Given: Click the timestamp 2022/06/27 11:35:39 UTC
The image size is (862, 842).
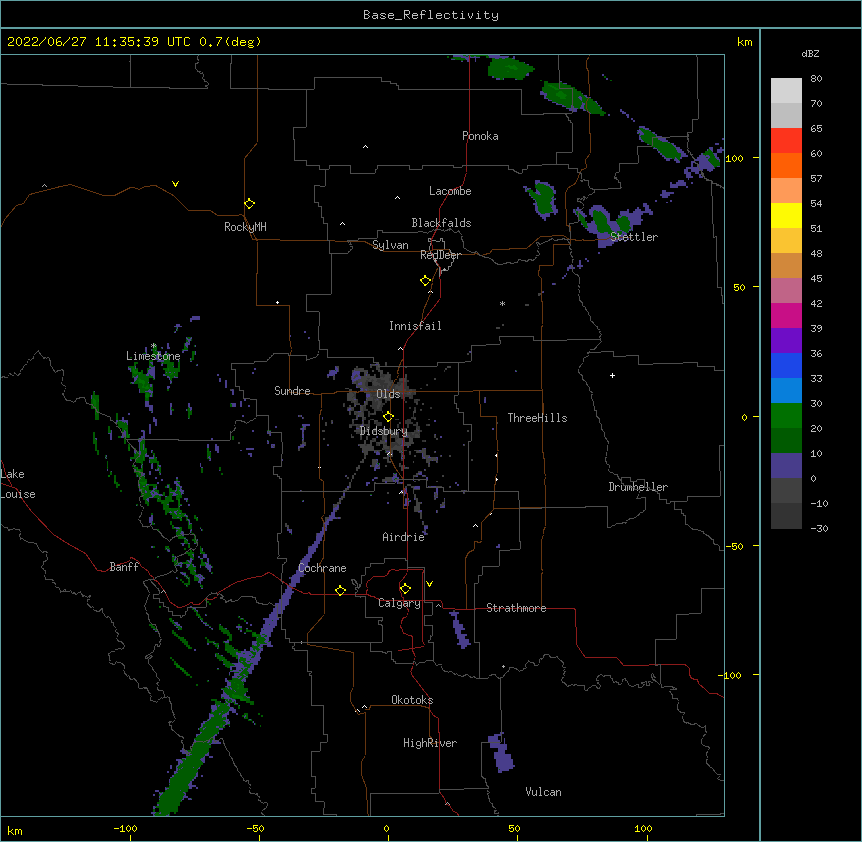Looking at the screenshot, I should 99,42.
